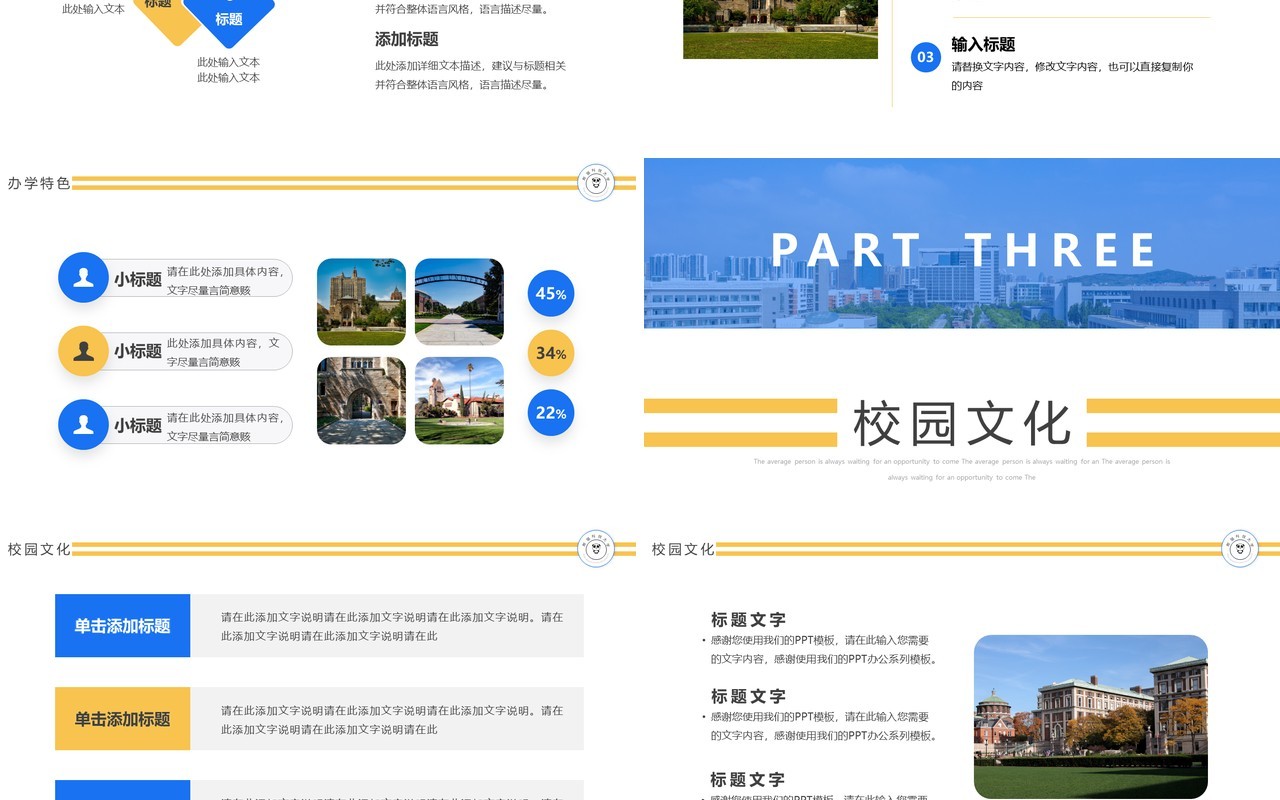This screenshot has width=1280, height=800.
Task: Open the red-roof building with palm thumbnail
Action: pyautogui.click(x=459, y=400)
